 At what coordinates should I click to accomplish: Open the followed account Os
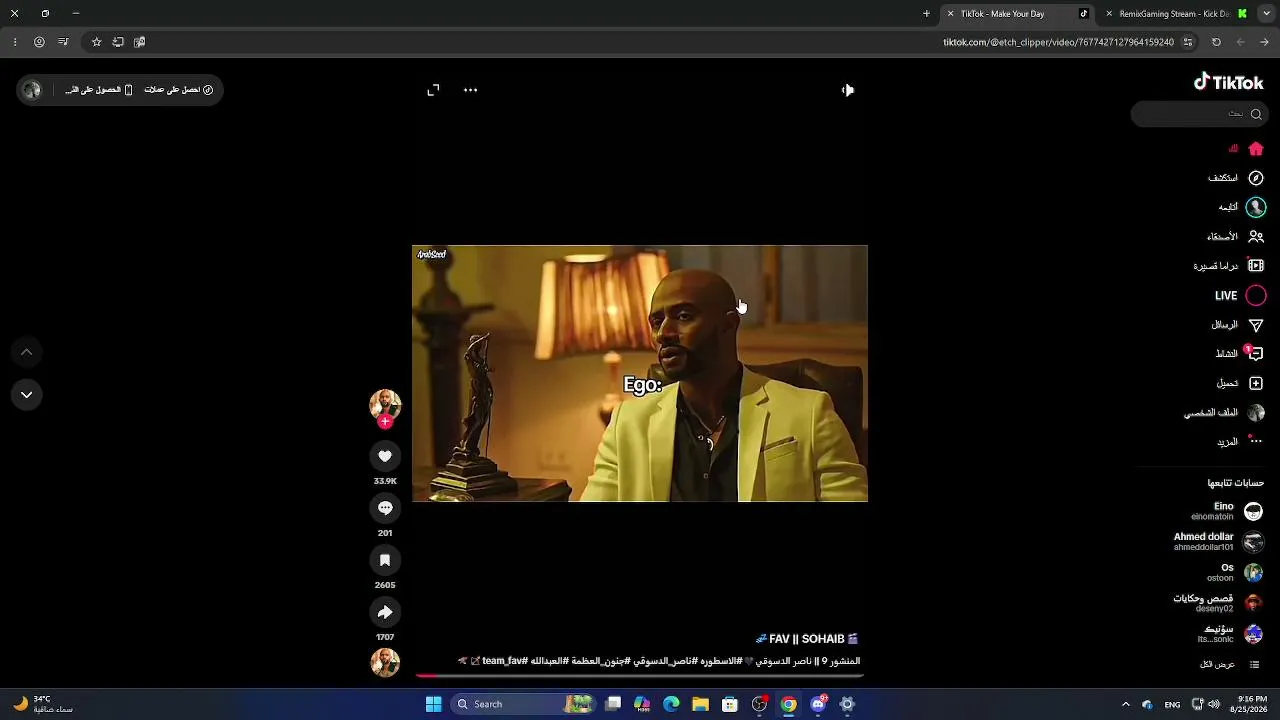click(1235, 573)
